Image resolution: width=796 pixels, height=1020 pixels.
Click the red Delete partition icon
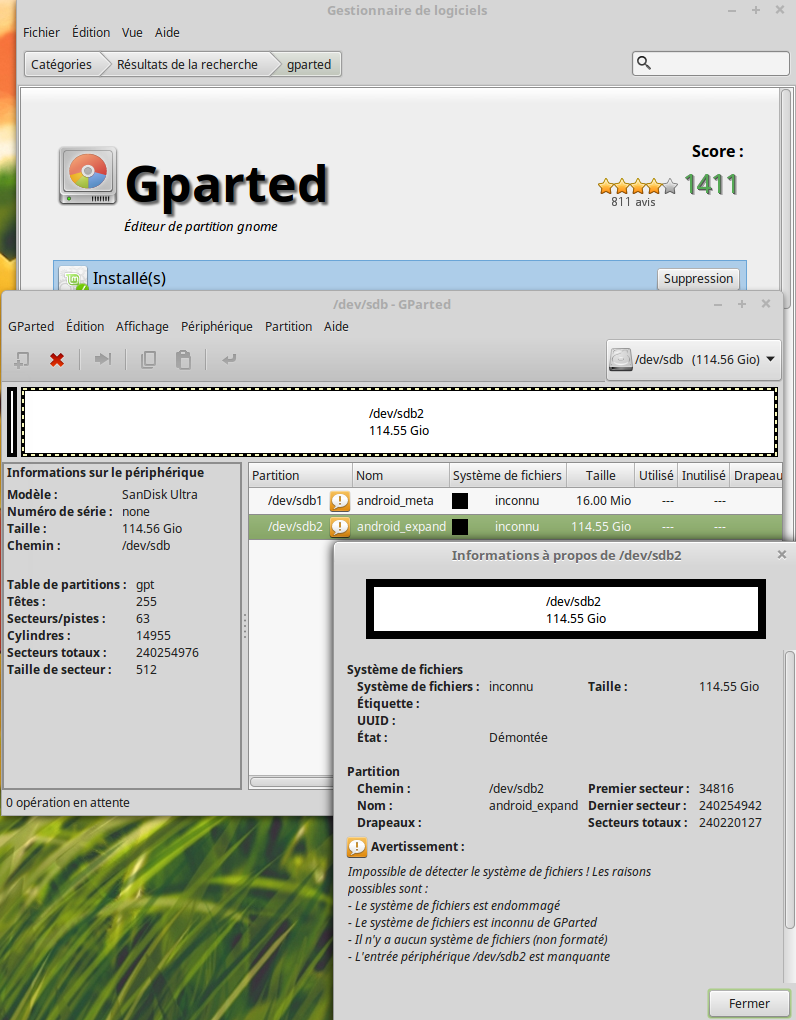pos(57,359)
